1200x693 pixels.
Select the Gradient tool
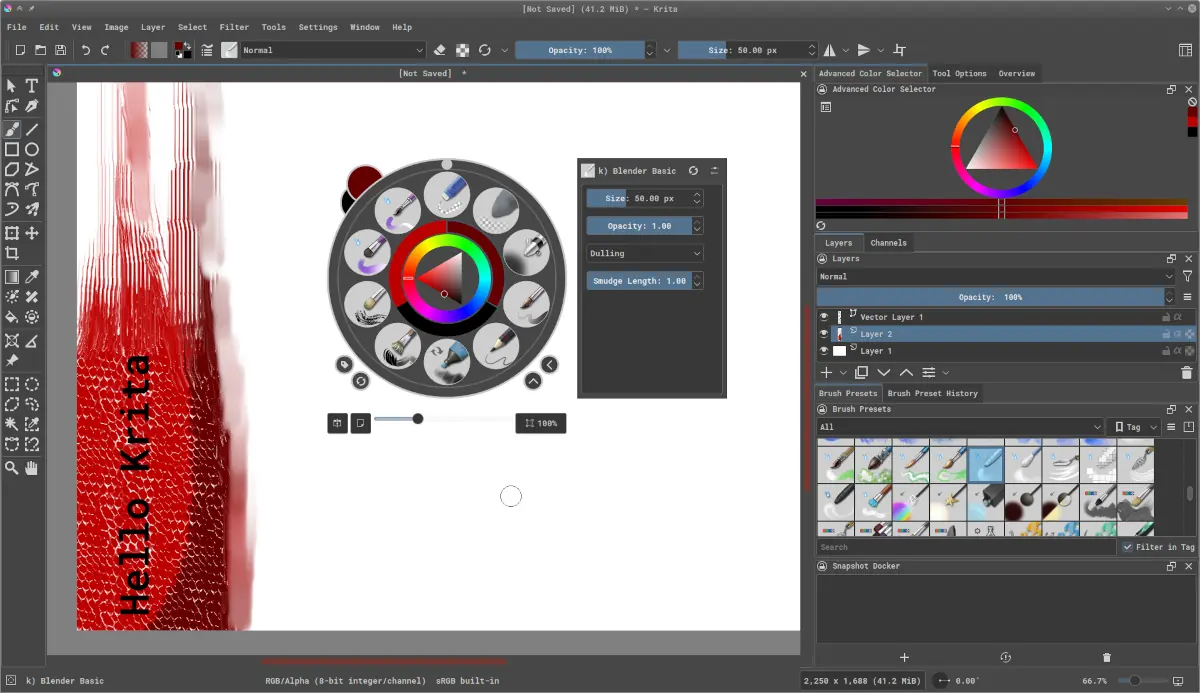12,277
